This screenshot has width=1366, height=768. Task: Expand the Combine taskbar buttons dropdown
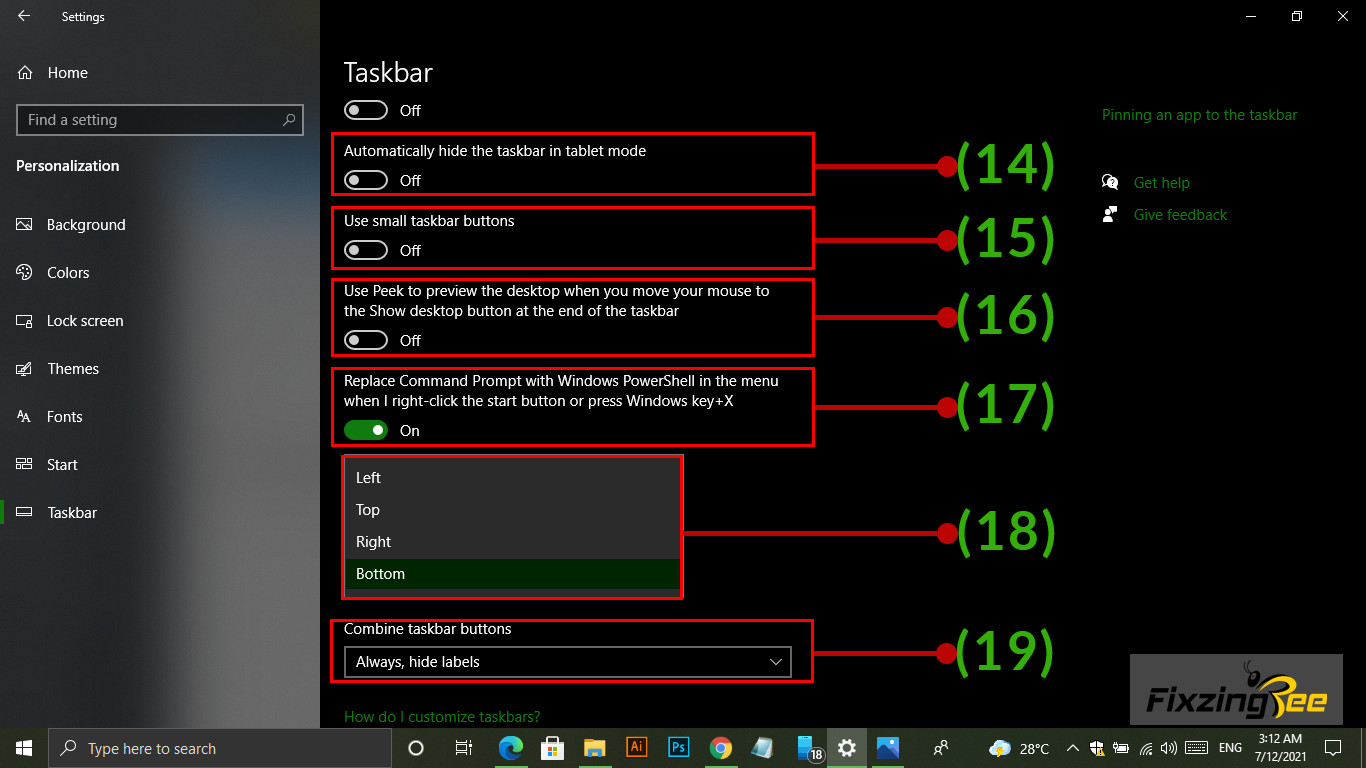coord(567,662)
